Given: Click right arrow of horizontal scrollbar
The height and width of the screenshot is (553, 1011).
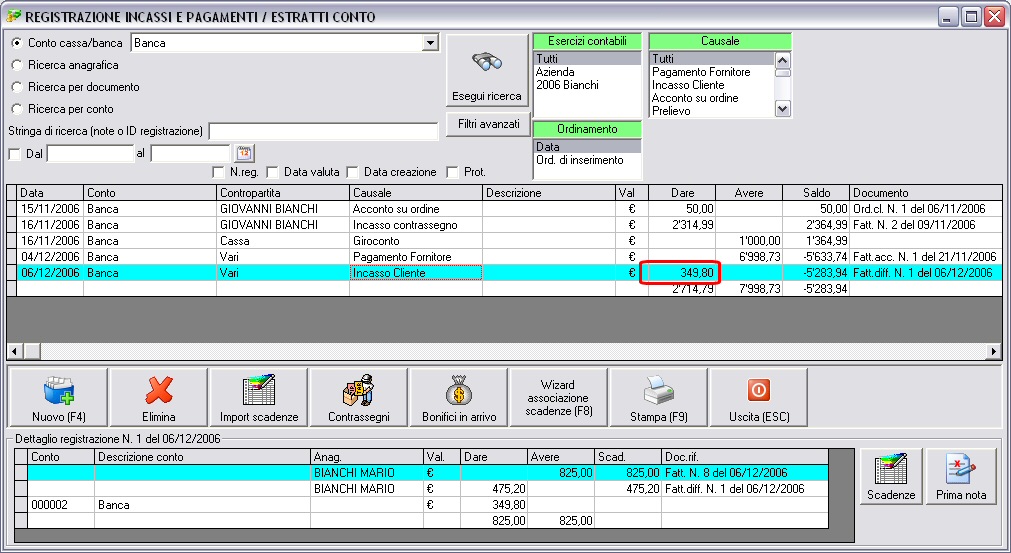Looking at the screenshot, I should pyautogui.click(x=994, y=351).
